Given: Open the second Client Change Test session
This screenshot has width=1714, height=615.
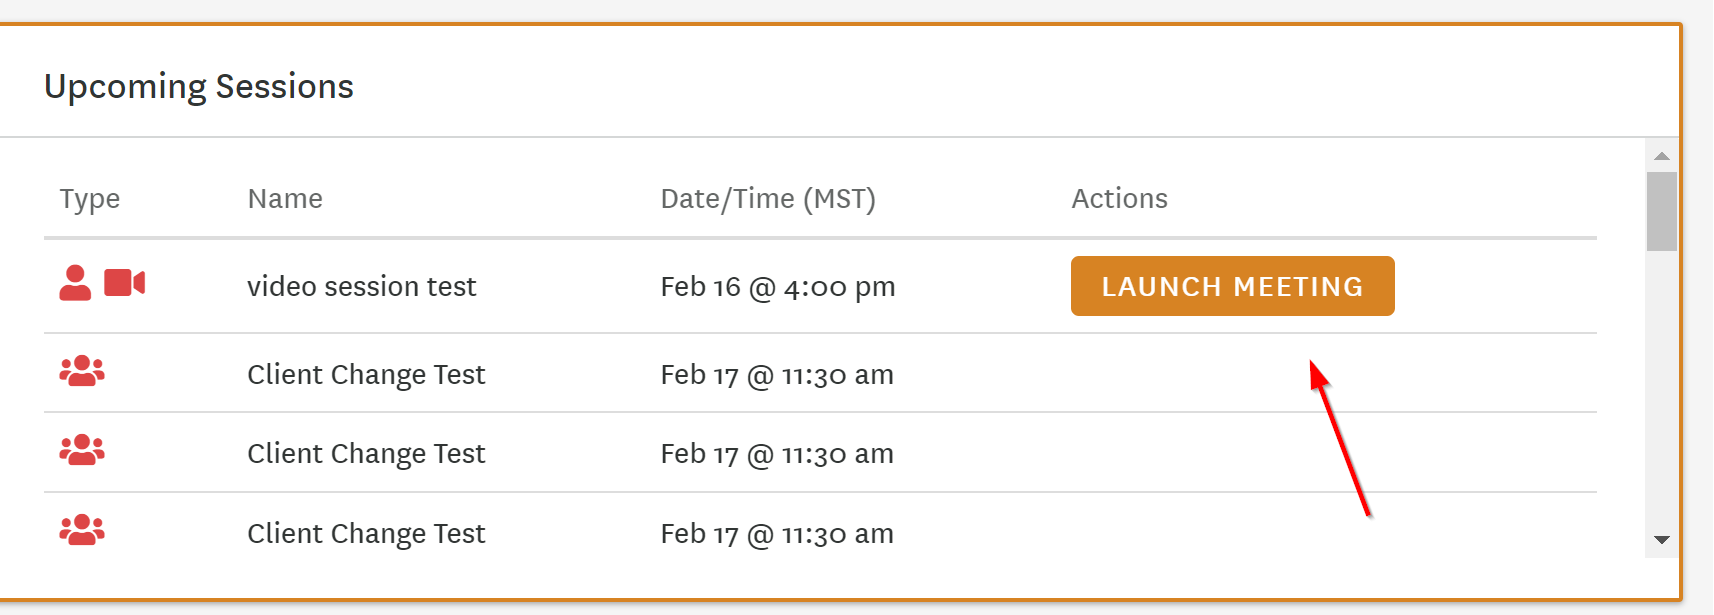Looking at the screenshot, I should (x=366, y=454).
